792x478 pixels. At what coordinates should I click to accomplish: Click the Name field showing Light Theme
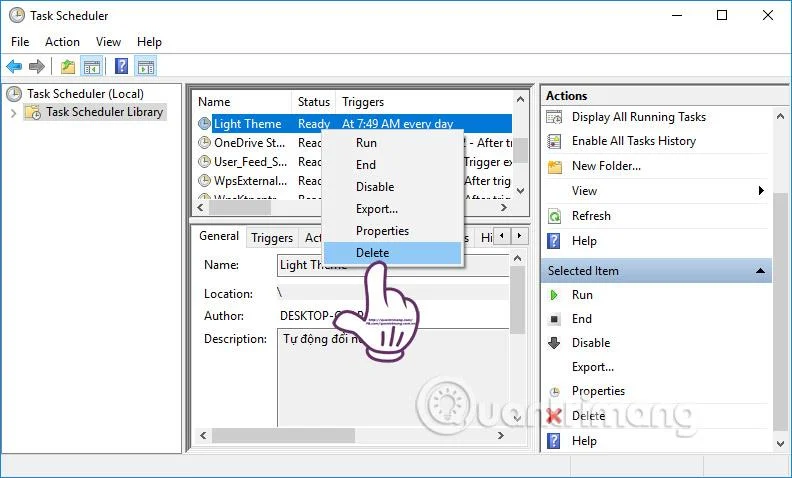[393, 265]
